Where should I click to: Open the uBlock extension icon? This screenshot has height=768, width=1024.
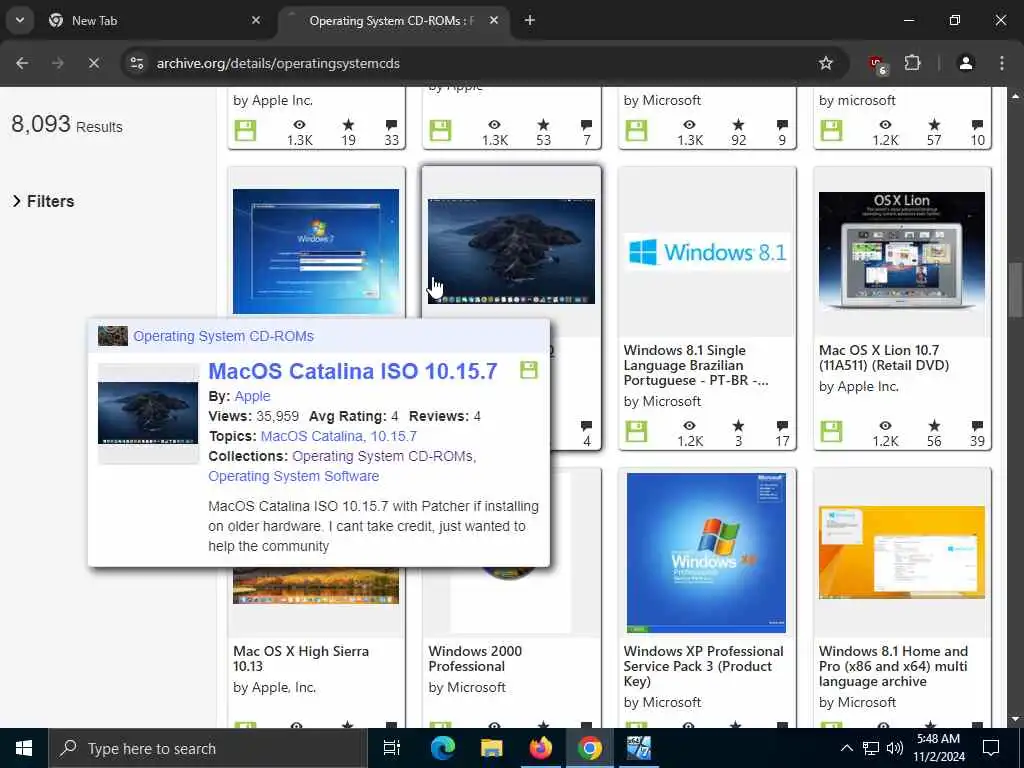[x=877, y=64]
